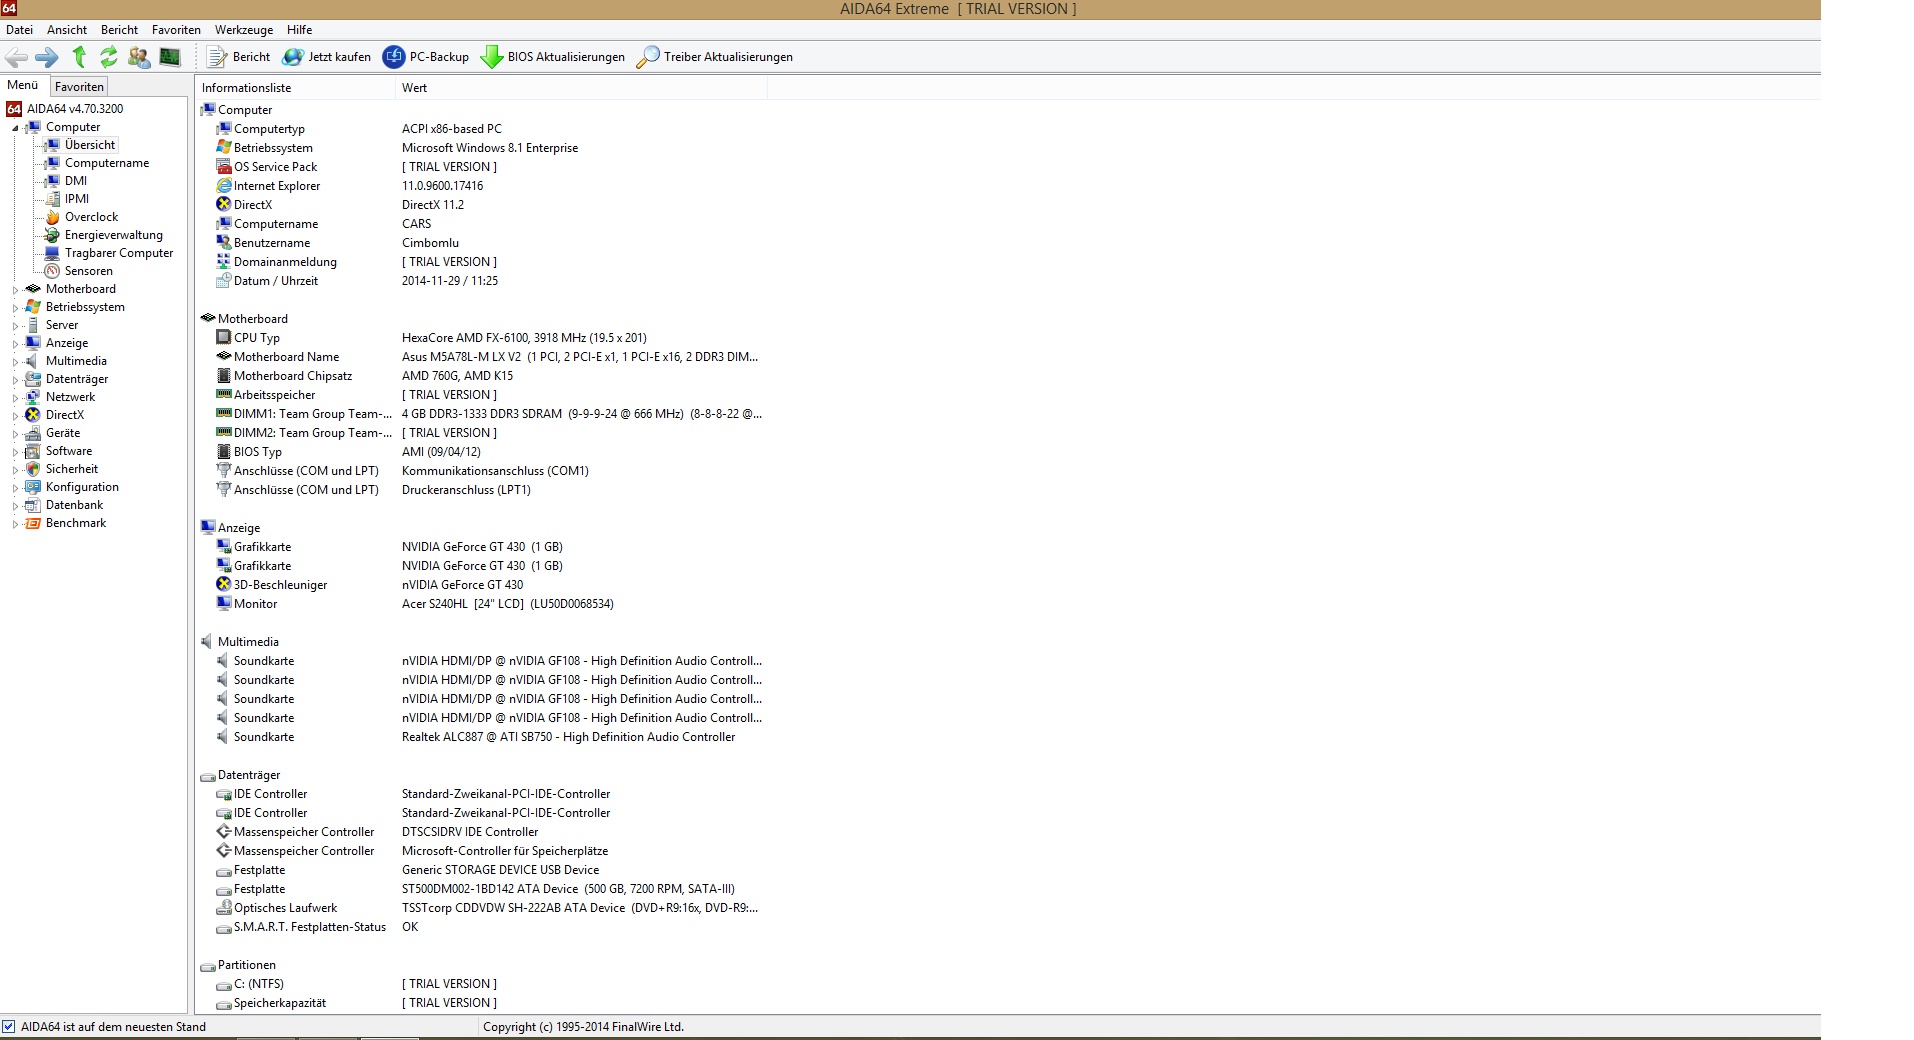Click the Copyright FinalWire status text
1914x1040 pixels.
pyautogui.click(x=583, y=1026)
